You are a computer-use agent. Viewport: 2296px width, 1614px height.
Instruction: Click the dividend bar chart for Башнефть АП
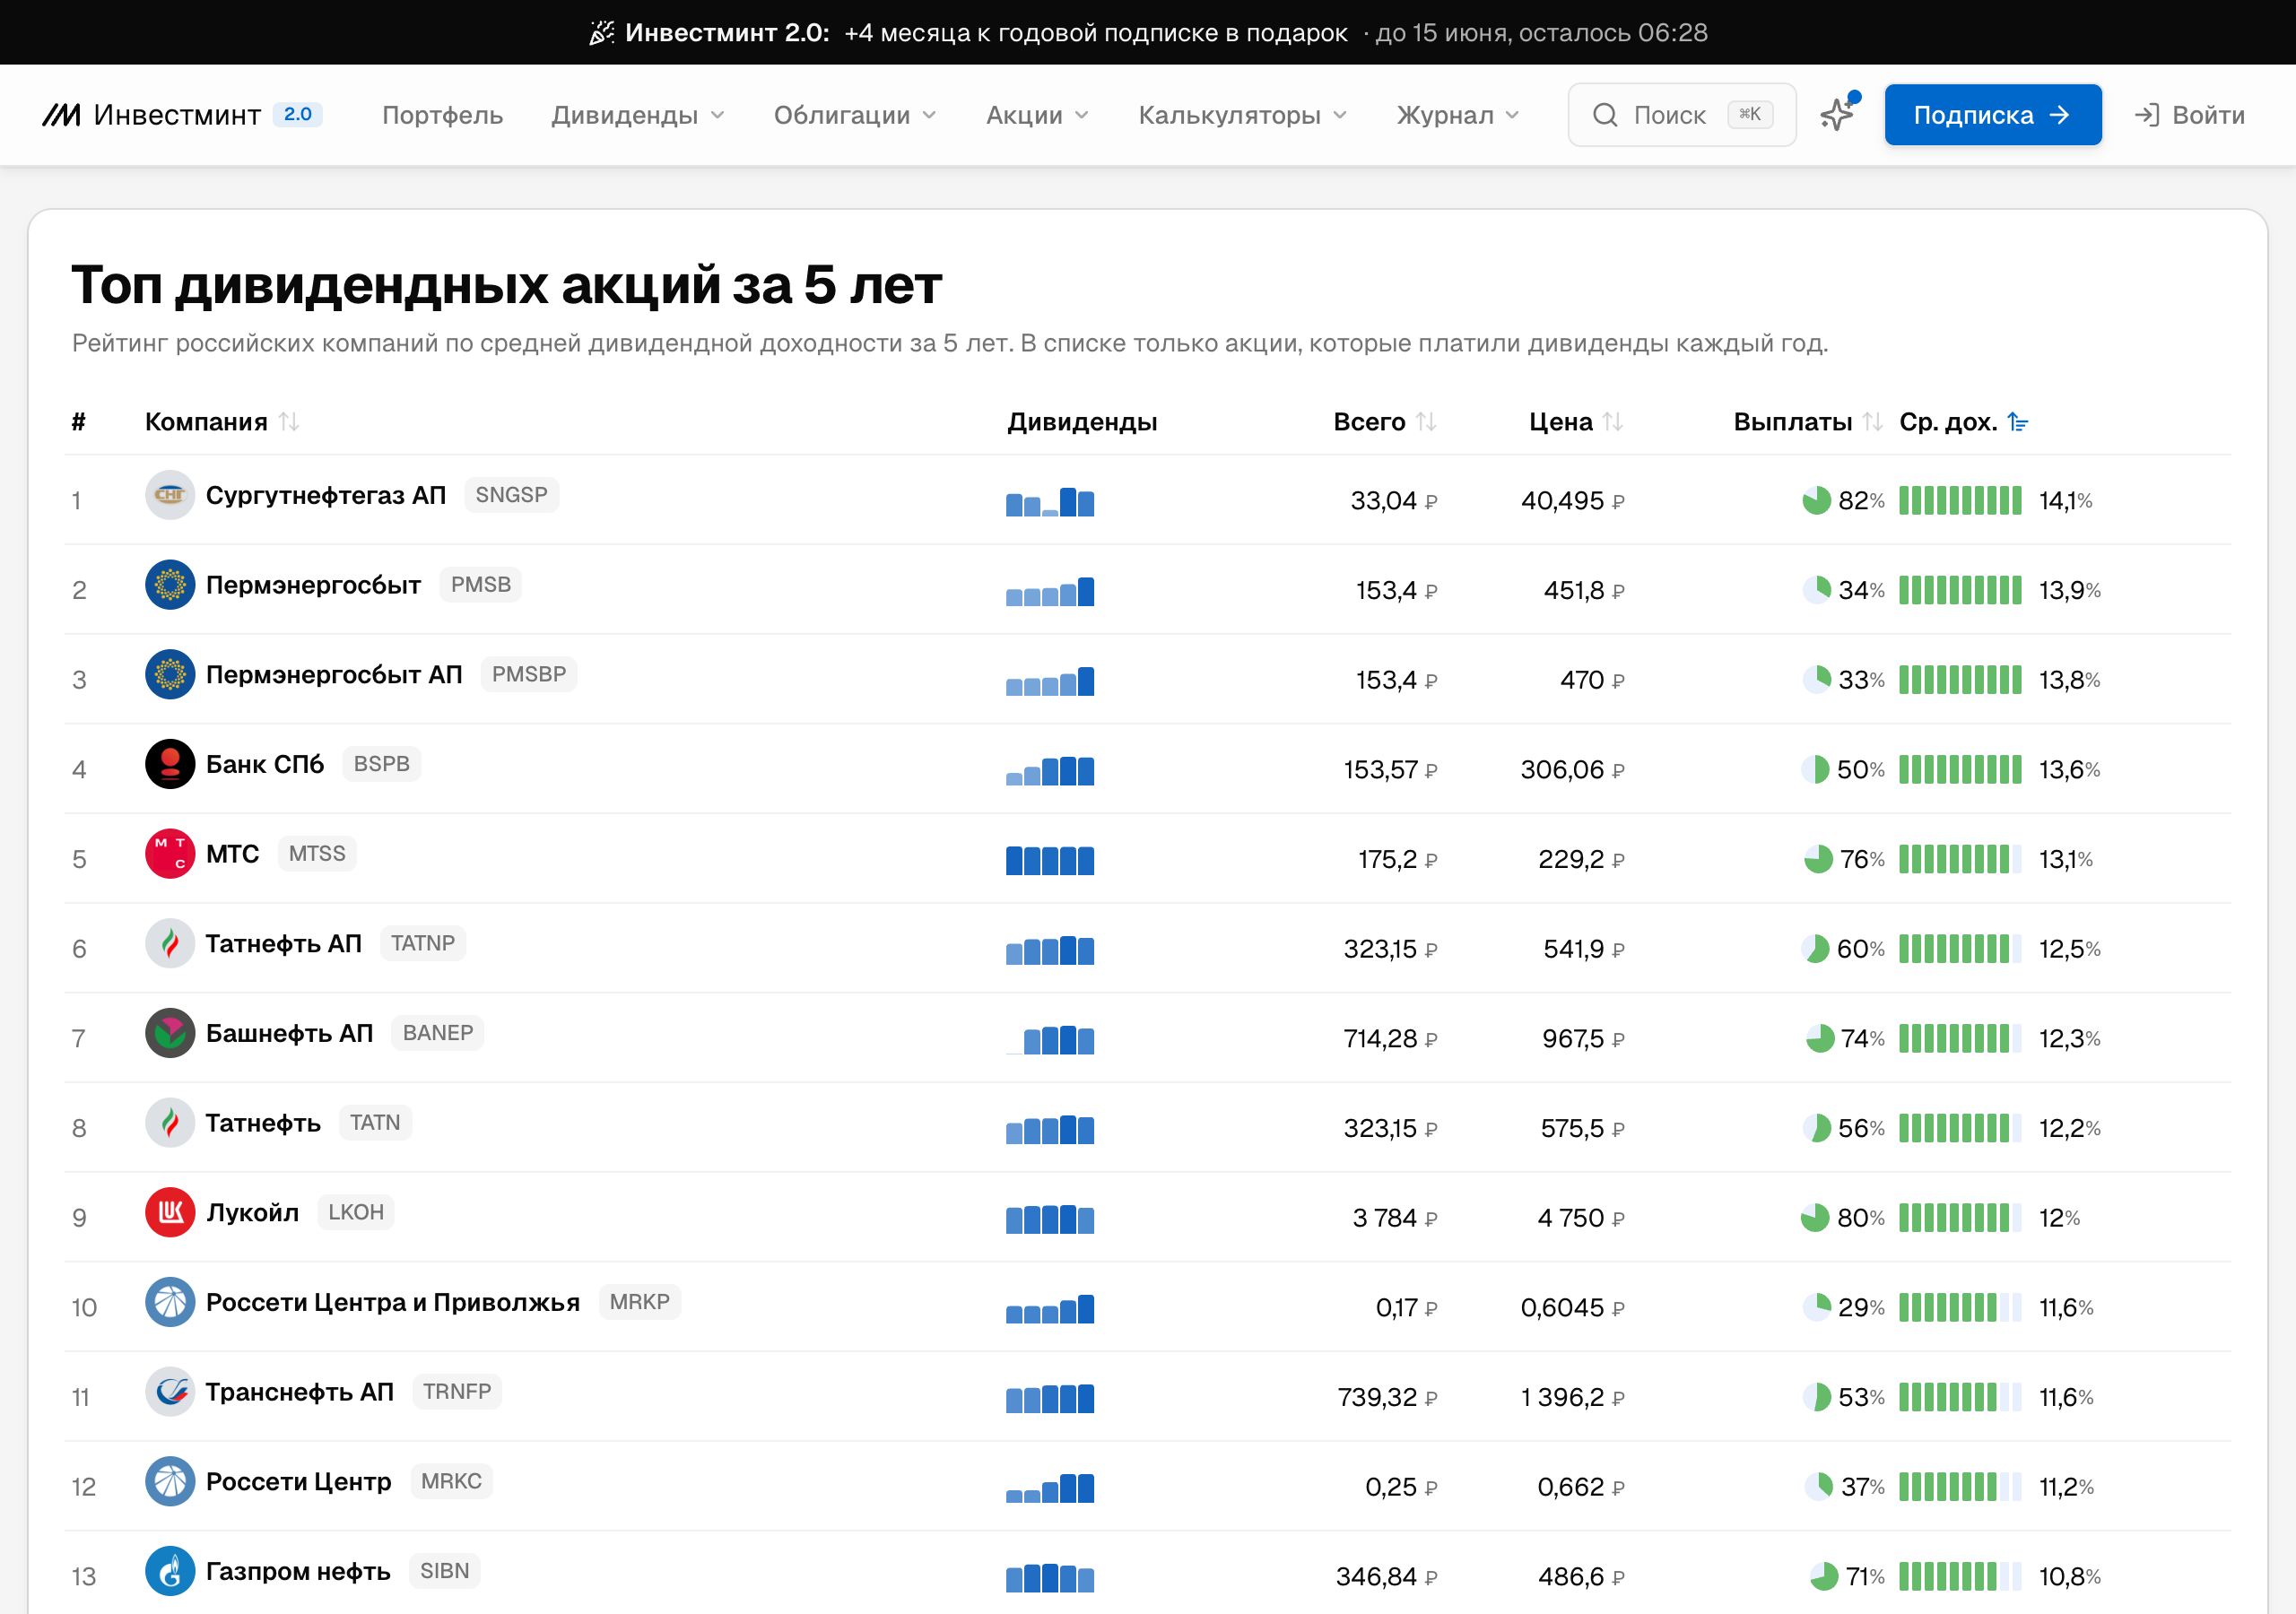1050,1039
